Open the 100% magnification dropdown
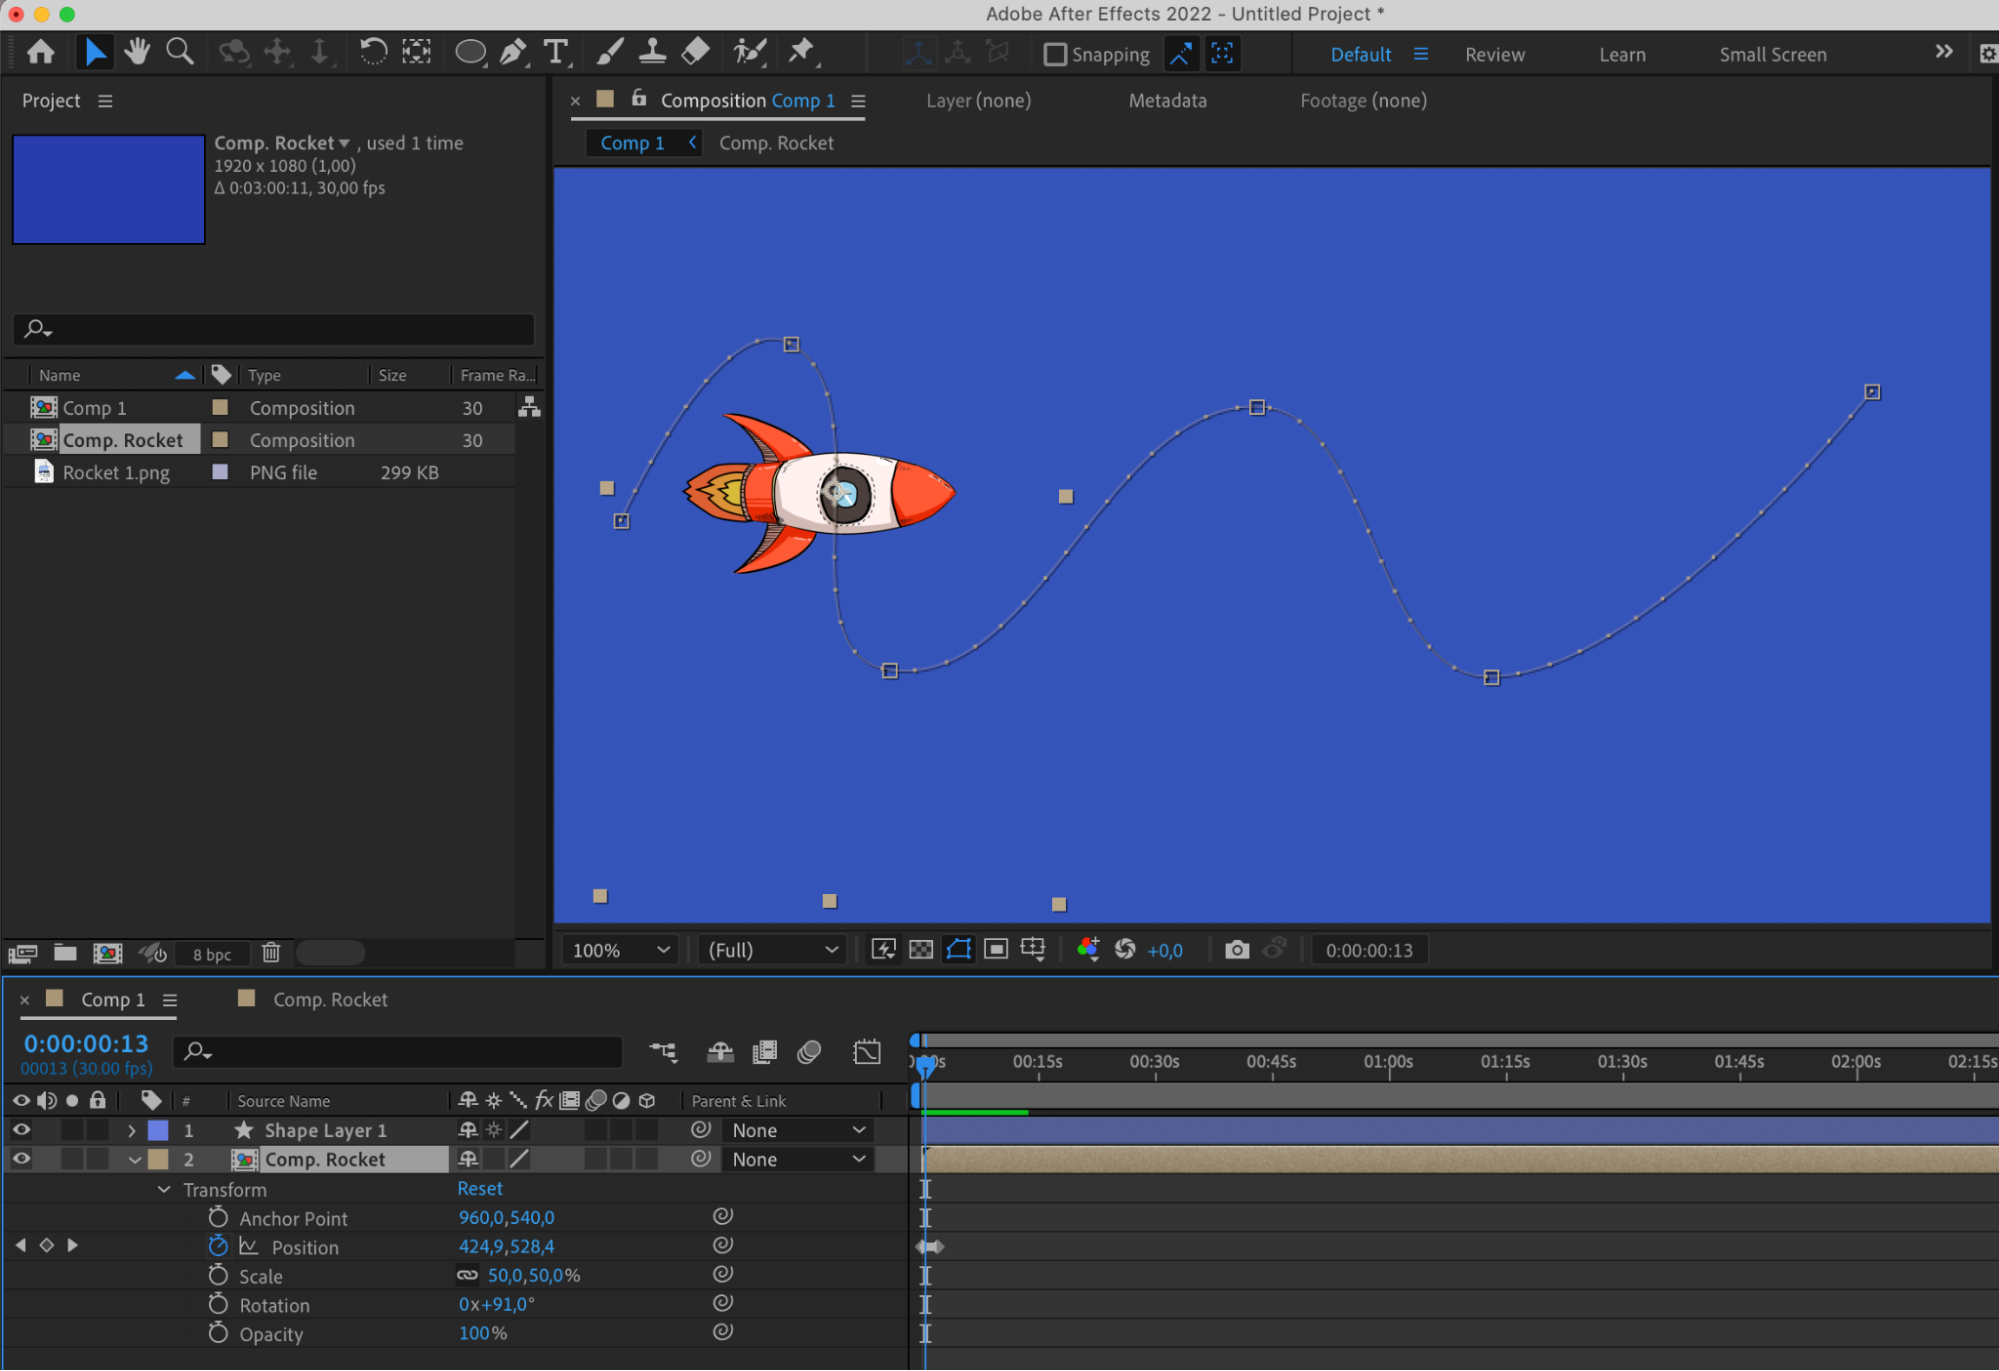The image size is (1999, 1371). click(620, 950)
